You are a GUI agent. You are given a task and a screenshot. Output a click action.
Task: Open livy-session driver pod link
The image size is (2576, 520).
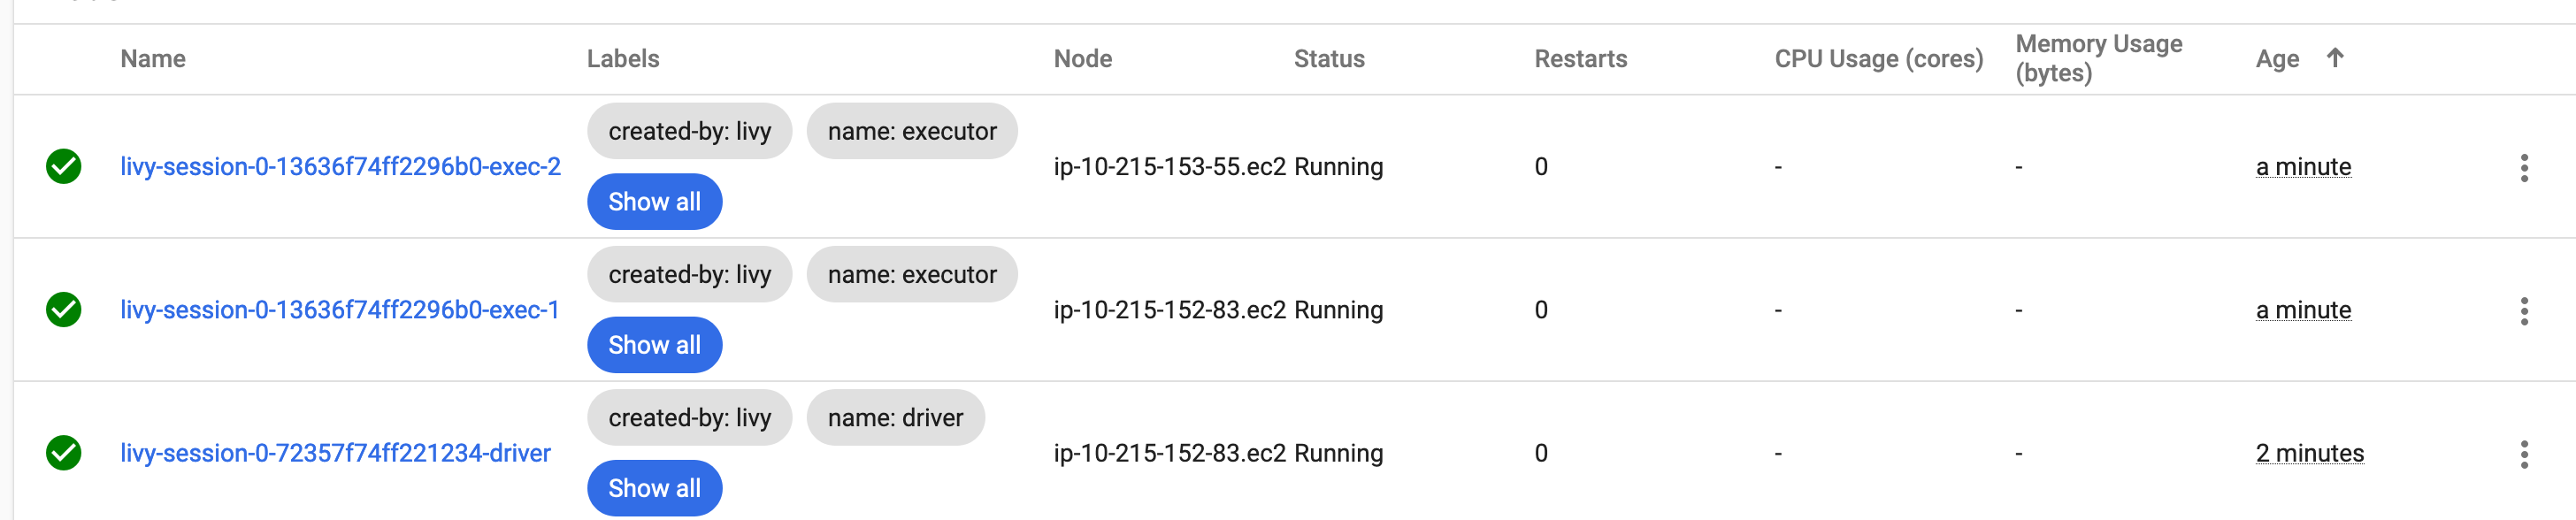335,453
